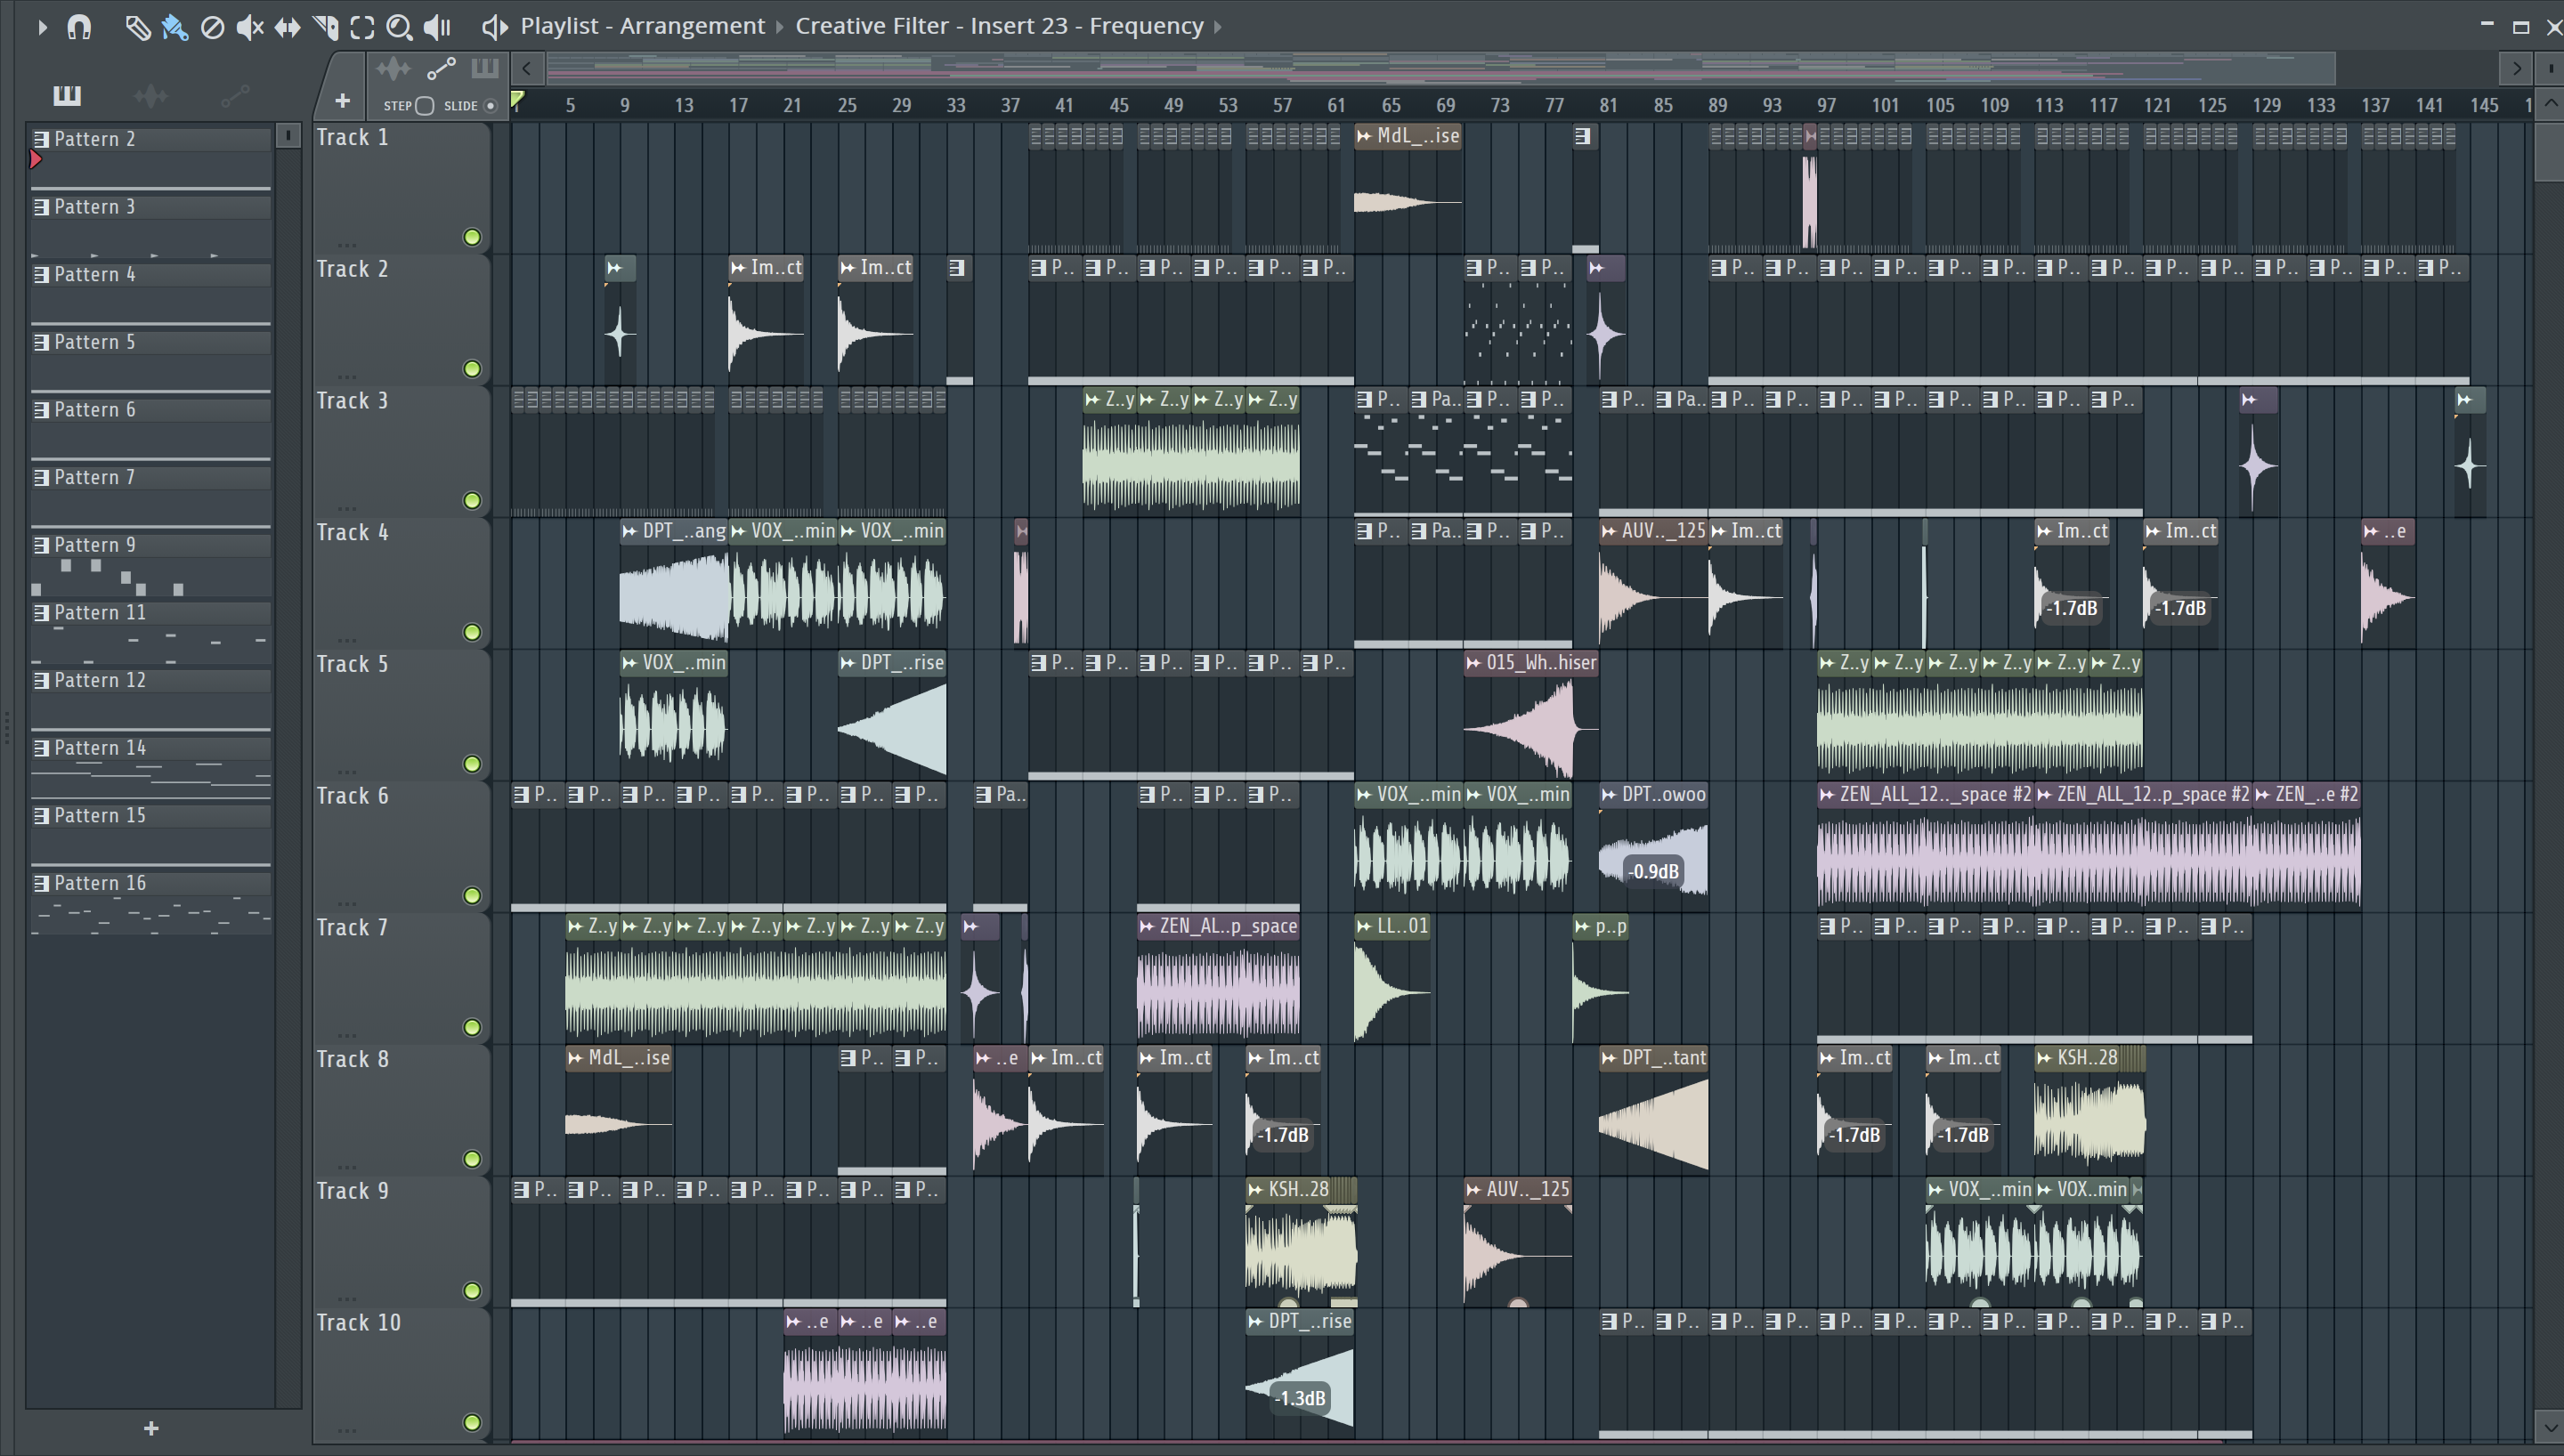Expand arrow after Creative Filter Frequency
The height and width of the screenshot is (1456, 2564).
[1217, 27]
